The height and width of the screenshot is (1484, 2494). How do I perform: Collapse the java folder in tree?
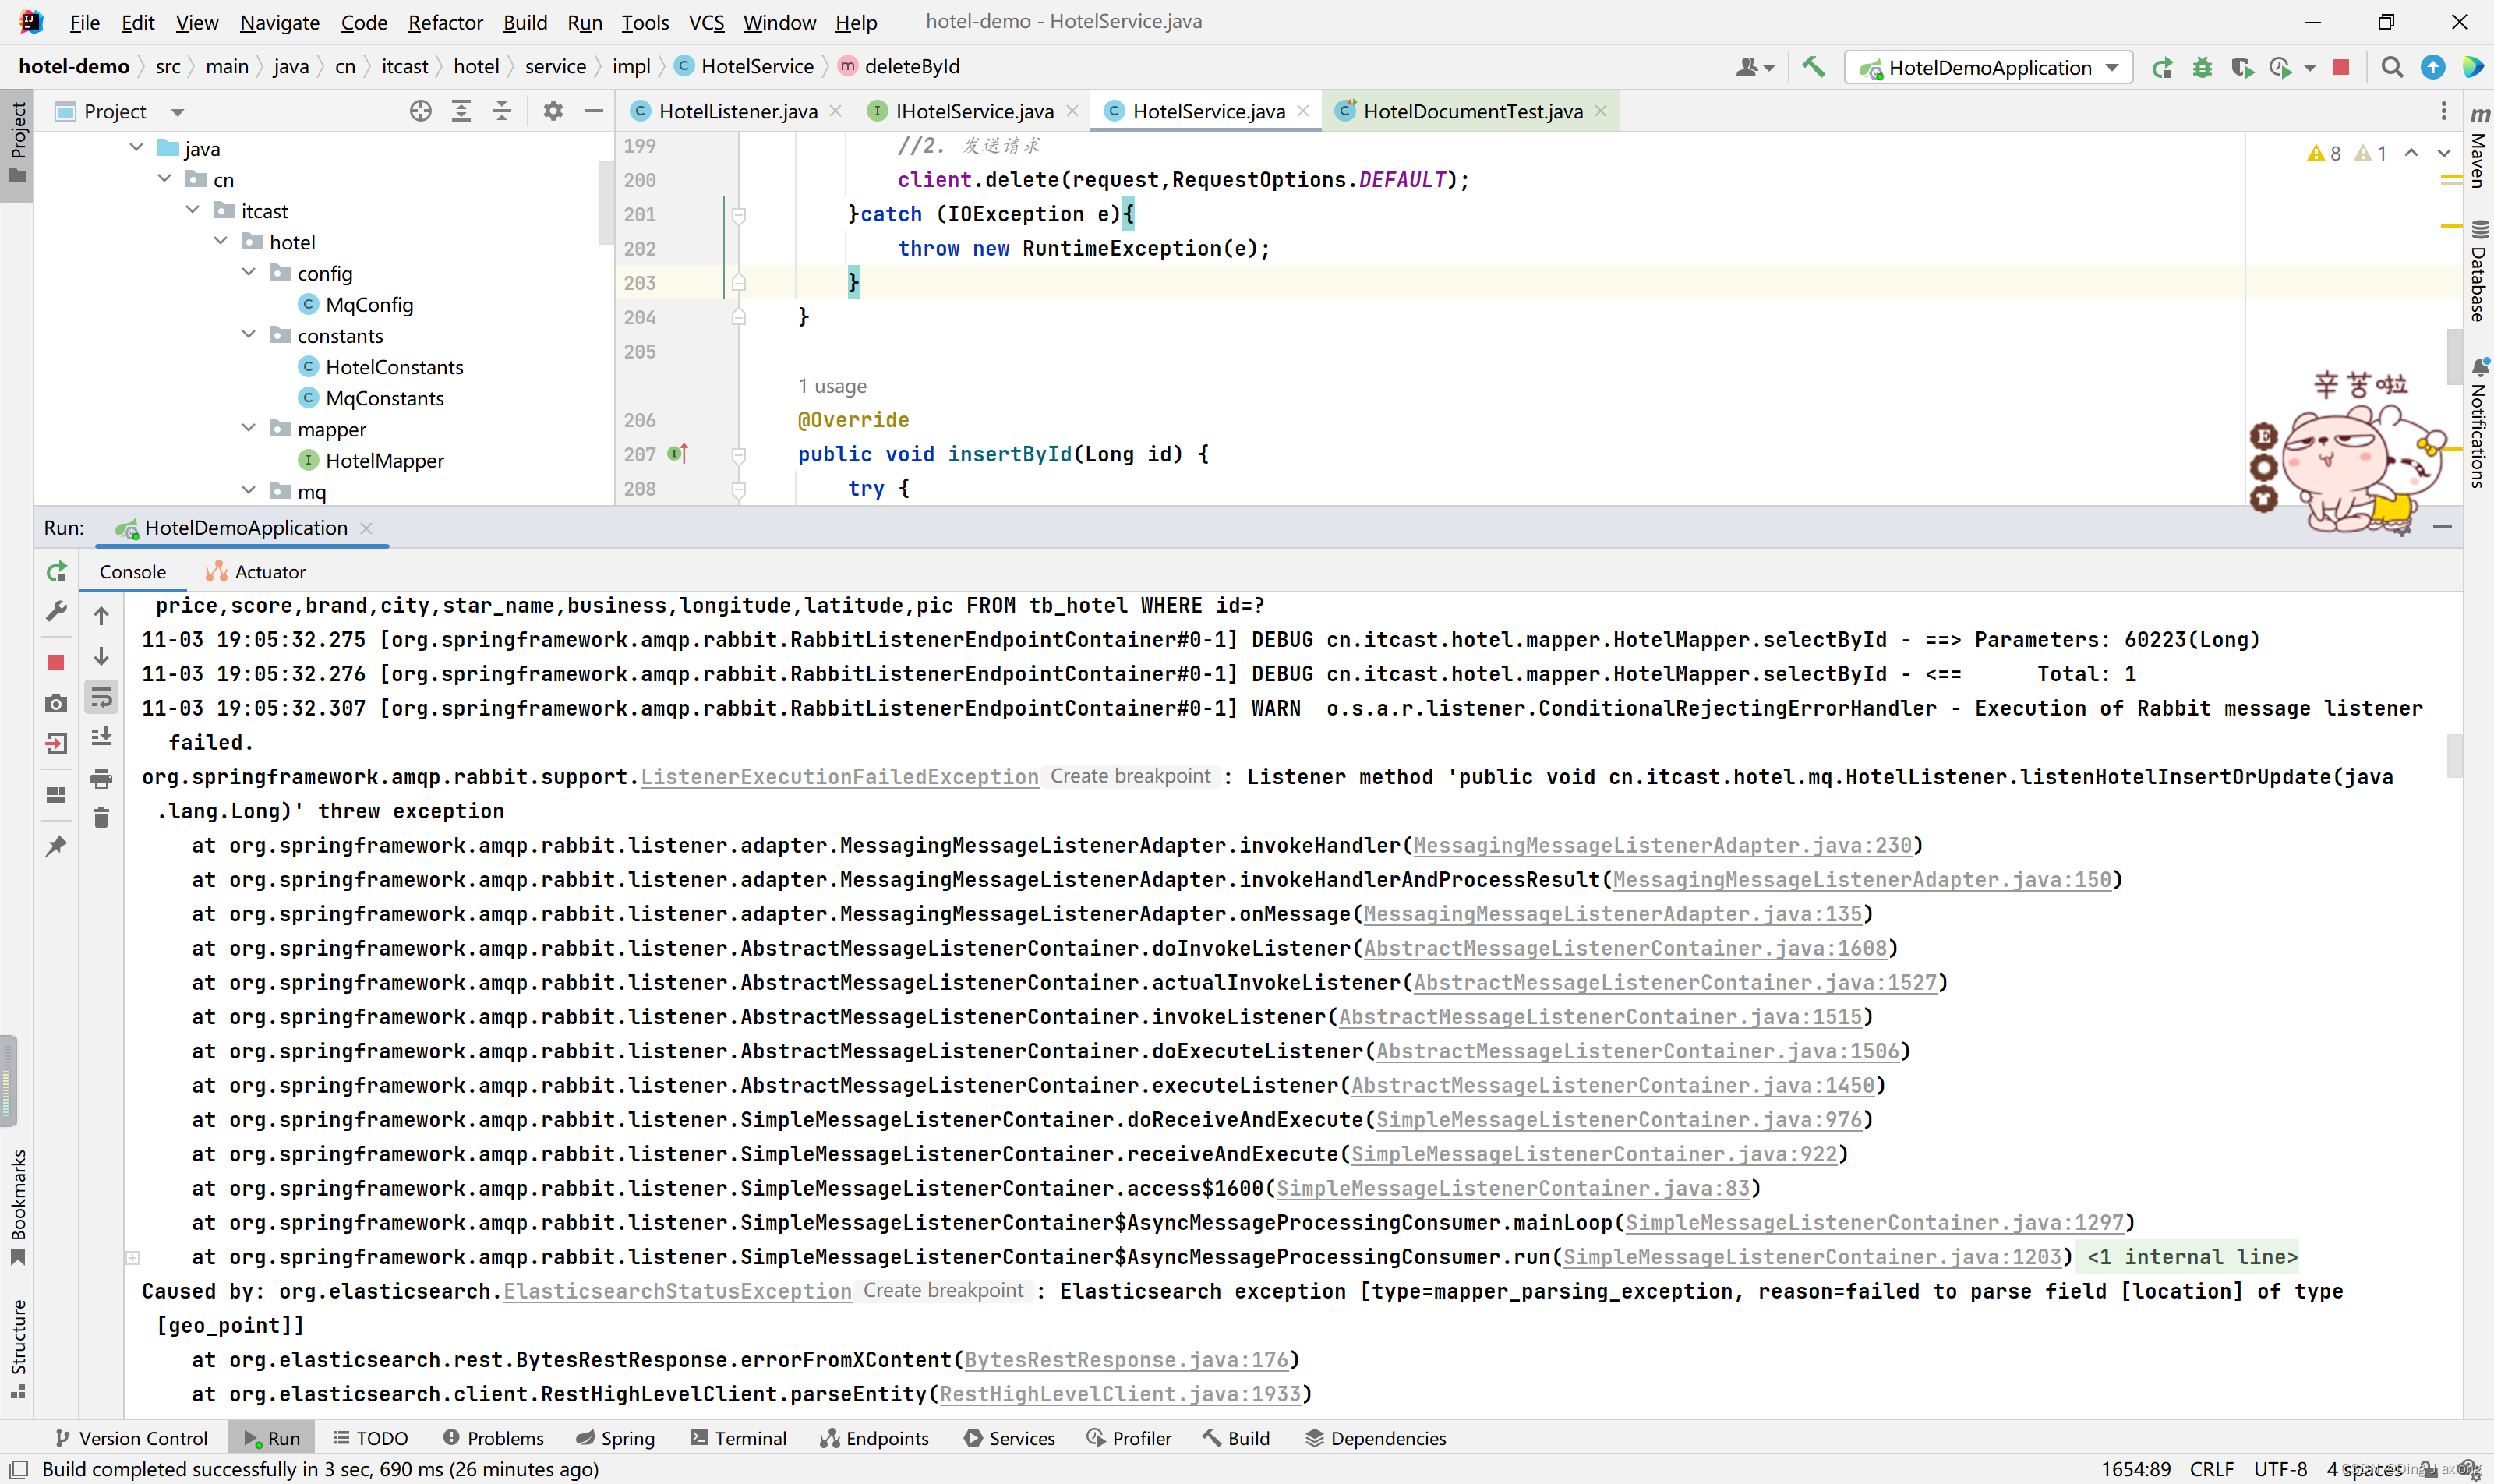[x=136, y=148]
